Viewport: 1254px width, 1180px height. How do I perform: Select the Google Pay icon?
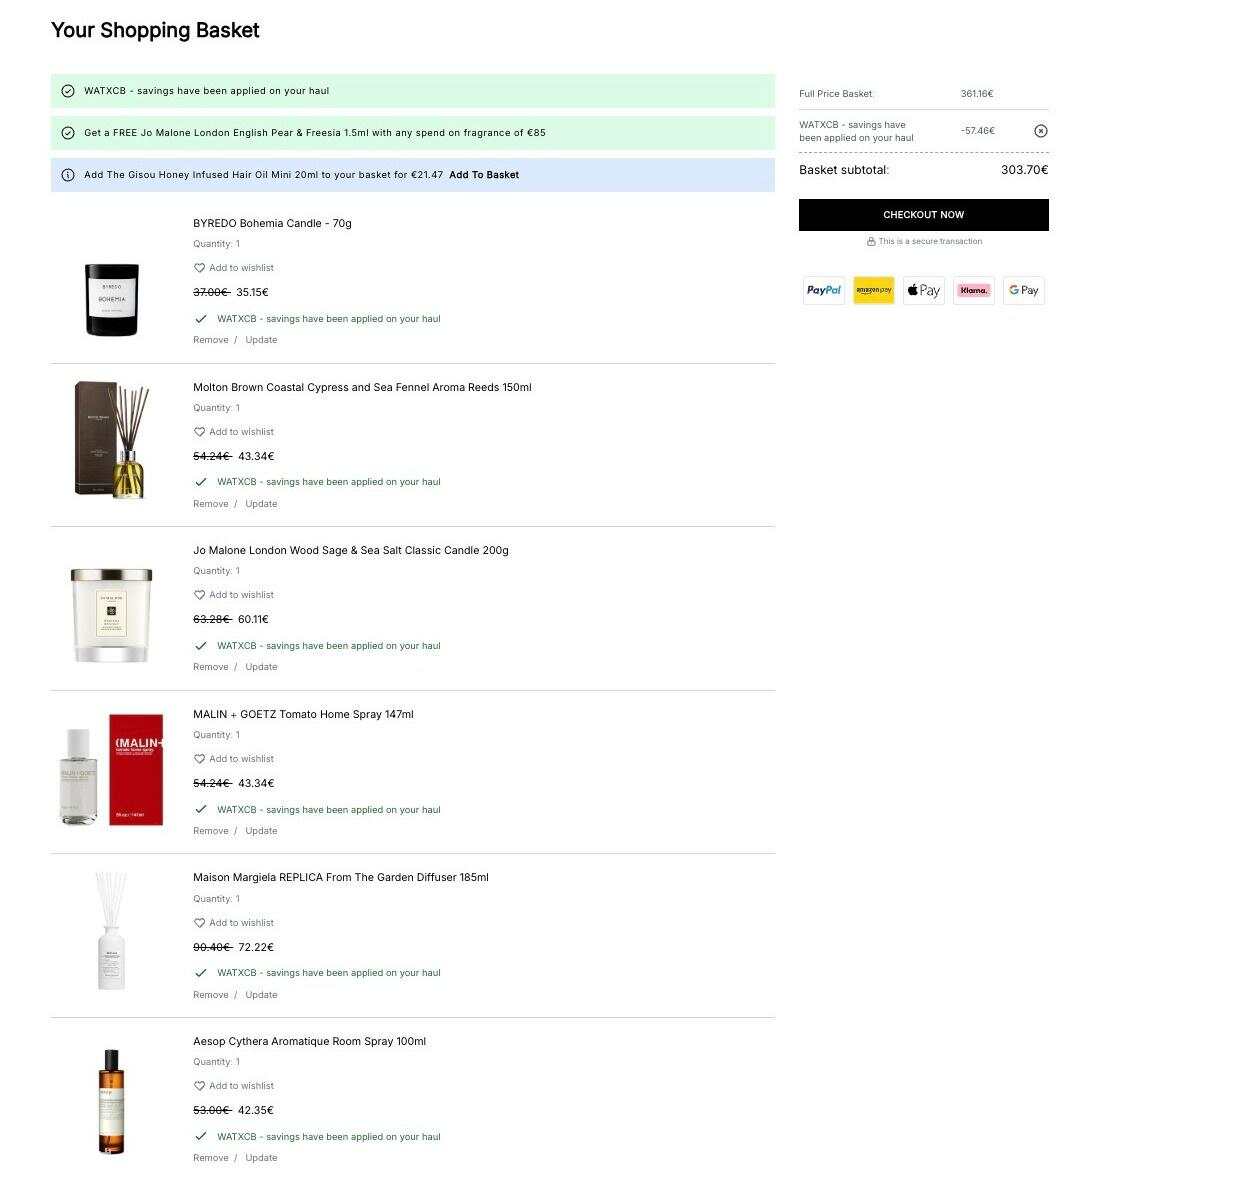pyautogui.click(x=1024, y=290)
